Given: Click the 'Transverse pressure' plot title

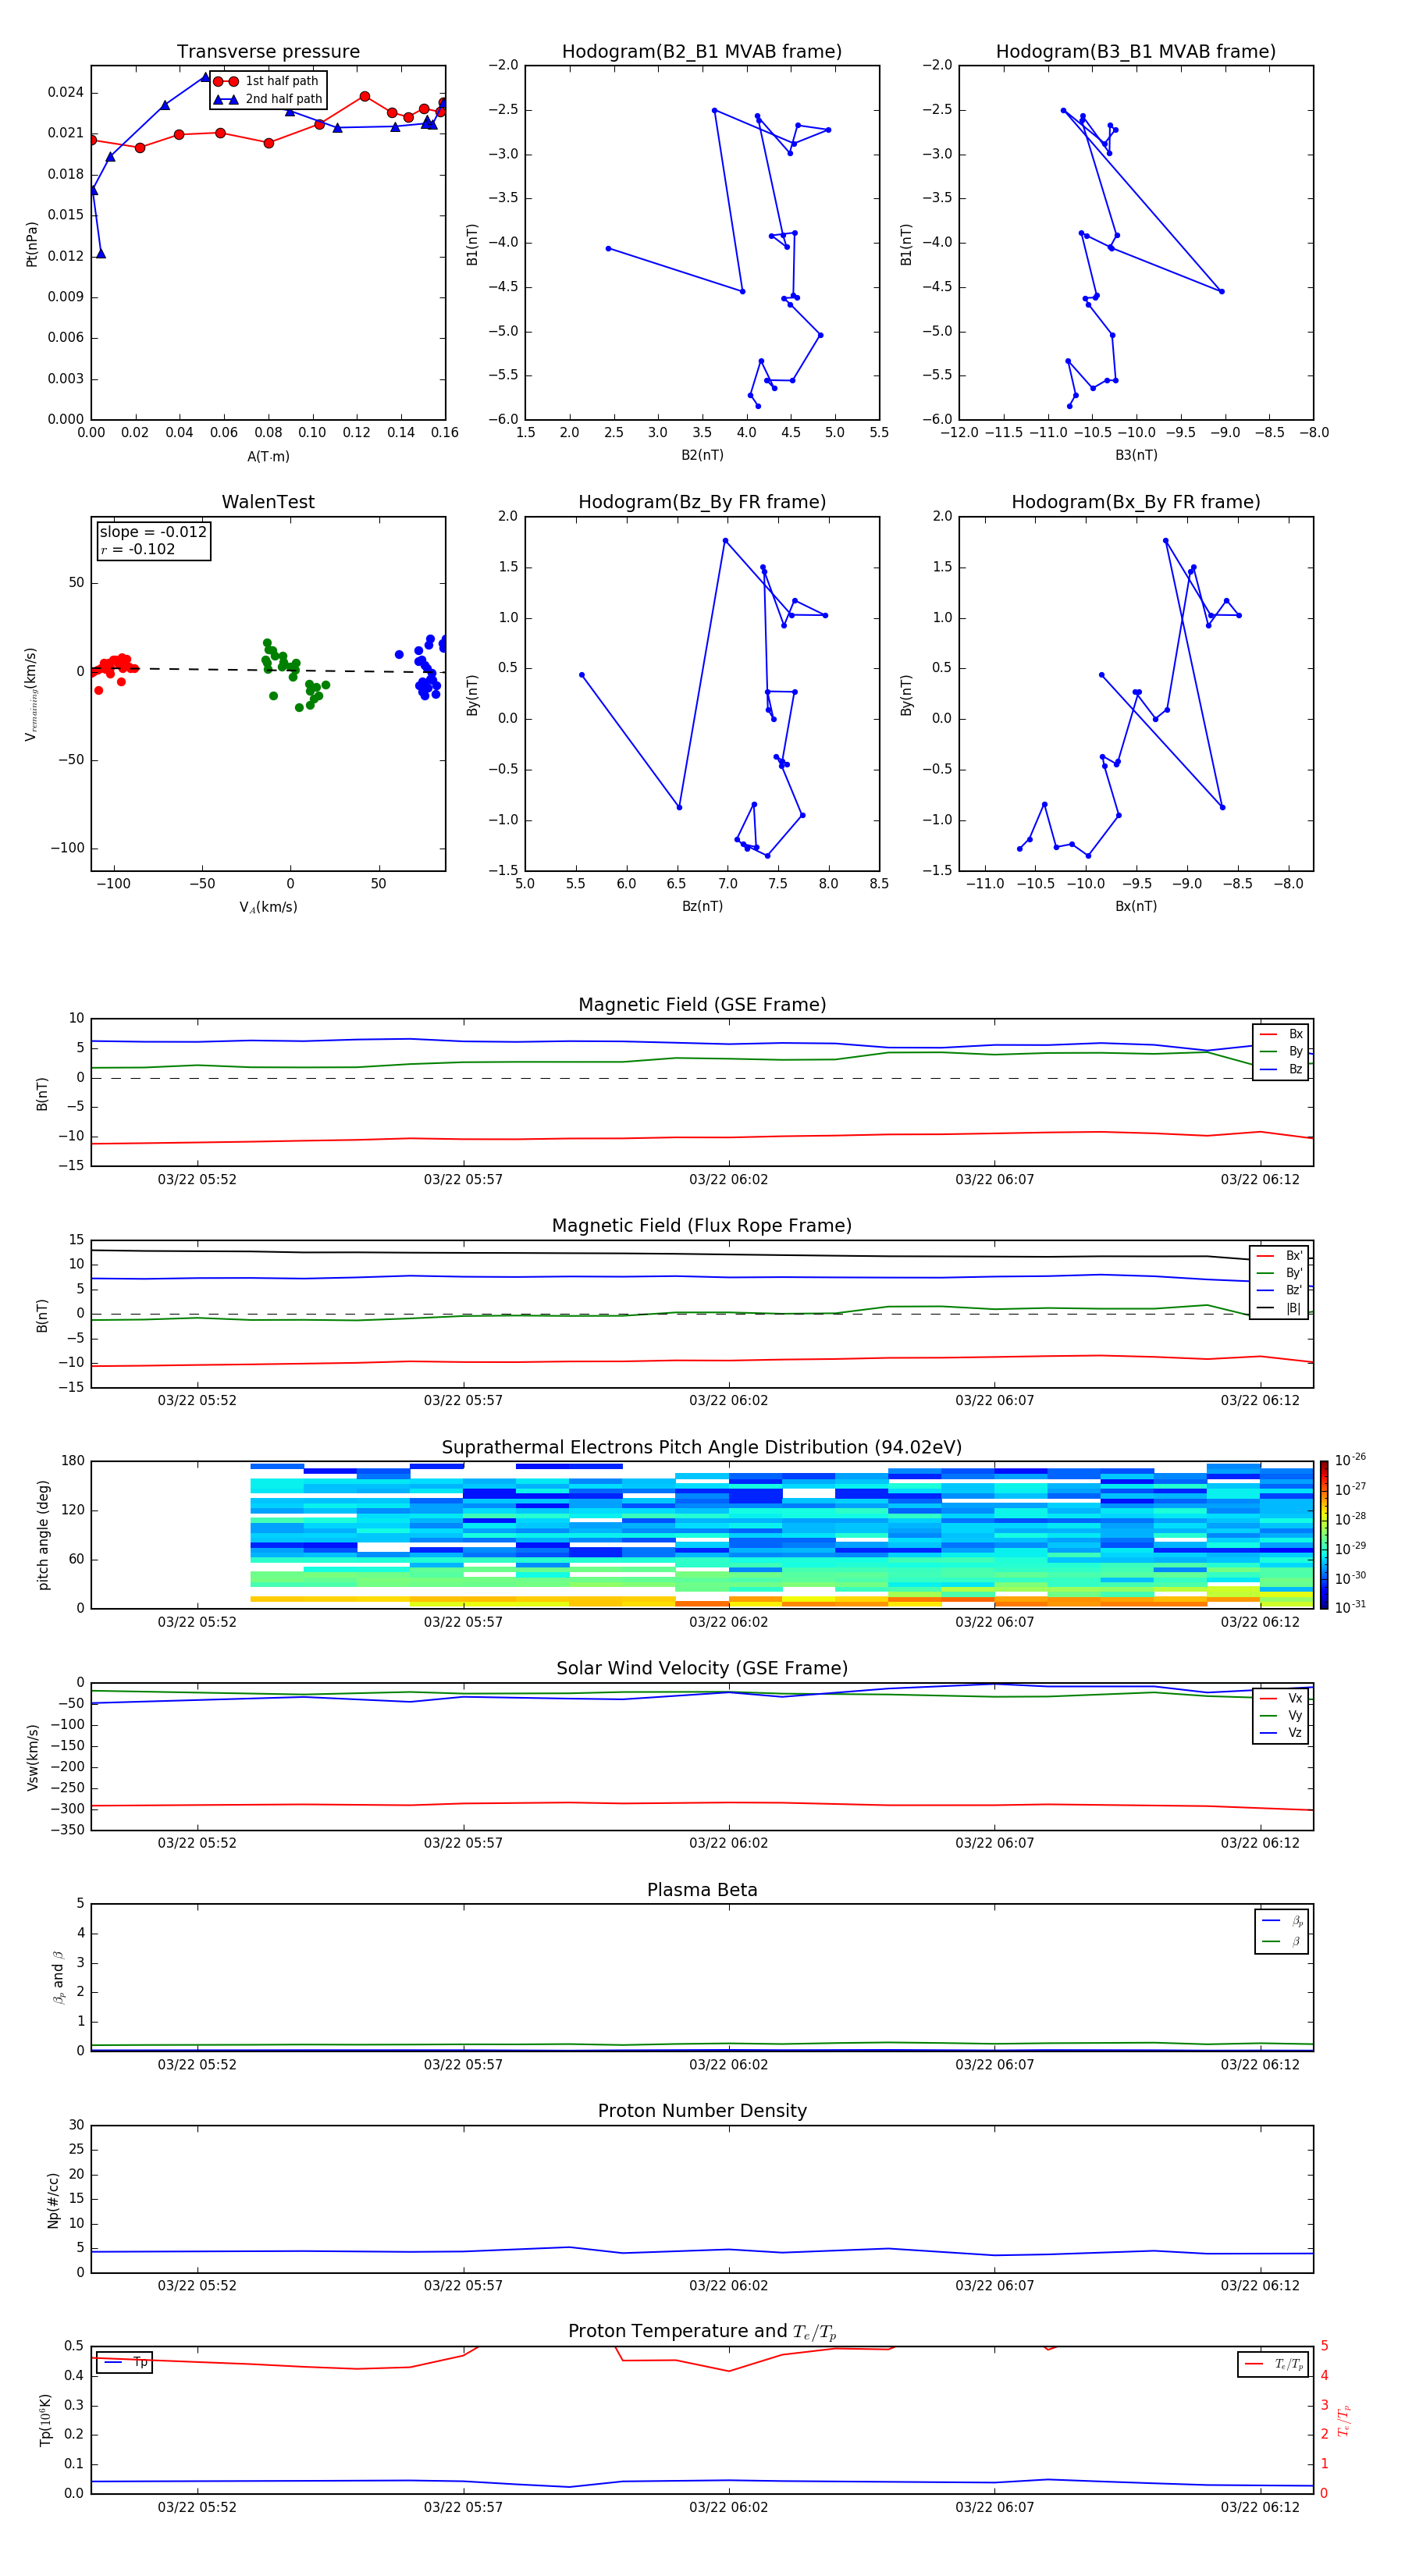Looking at the screenshot, I should point(268,52).
